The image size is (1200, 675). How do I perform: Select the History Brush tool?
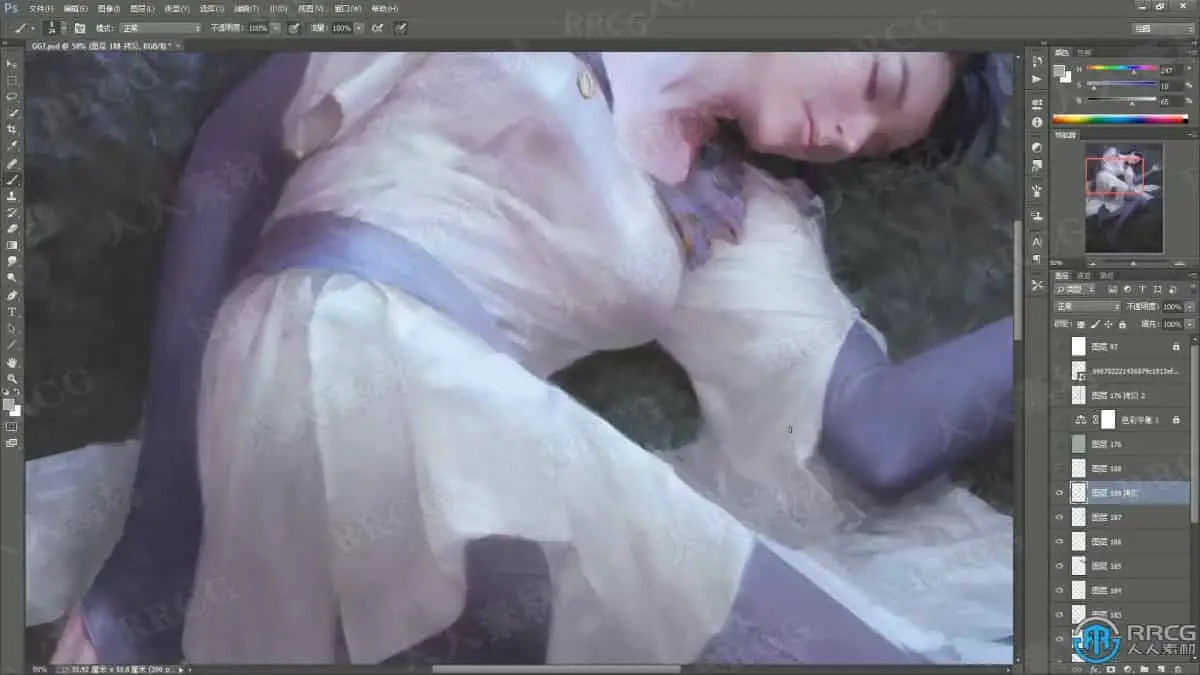(x=12, y=213)
